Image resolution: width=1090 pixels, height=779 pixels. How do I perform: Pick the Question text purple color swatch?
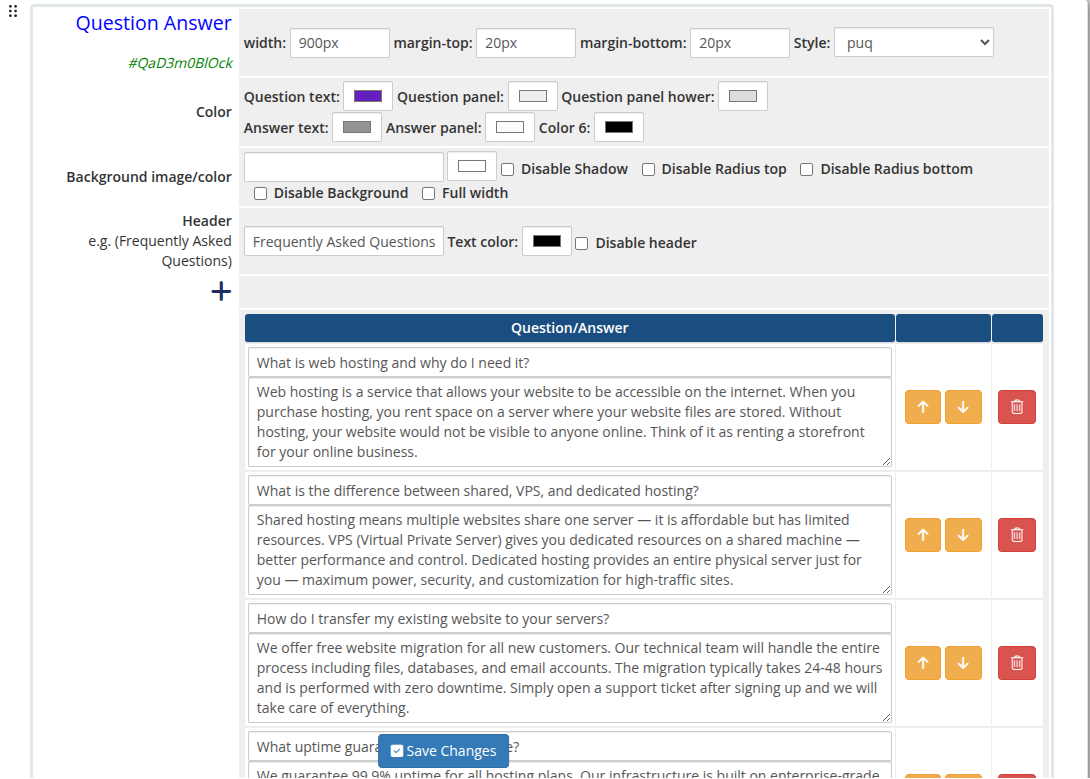(x=368, y=96)
